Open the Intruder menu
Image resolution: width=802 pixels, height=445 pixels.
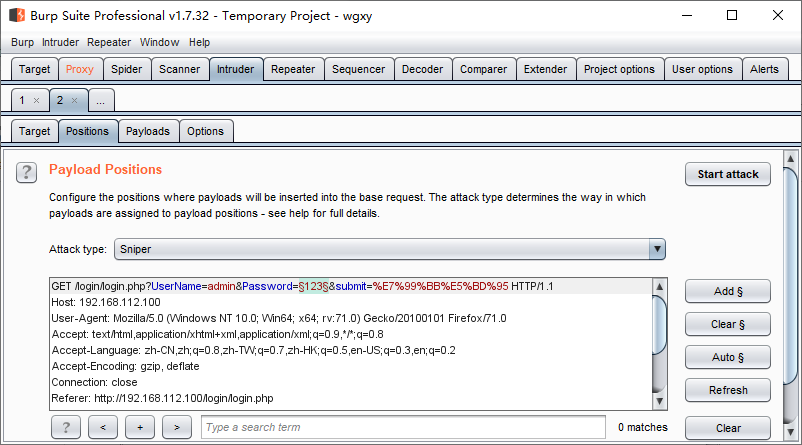[x=60, y=42]
